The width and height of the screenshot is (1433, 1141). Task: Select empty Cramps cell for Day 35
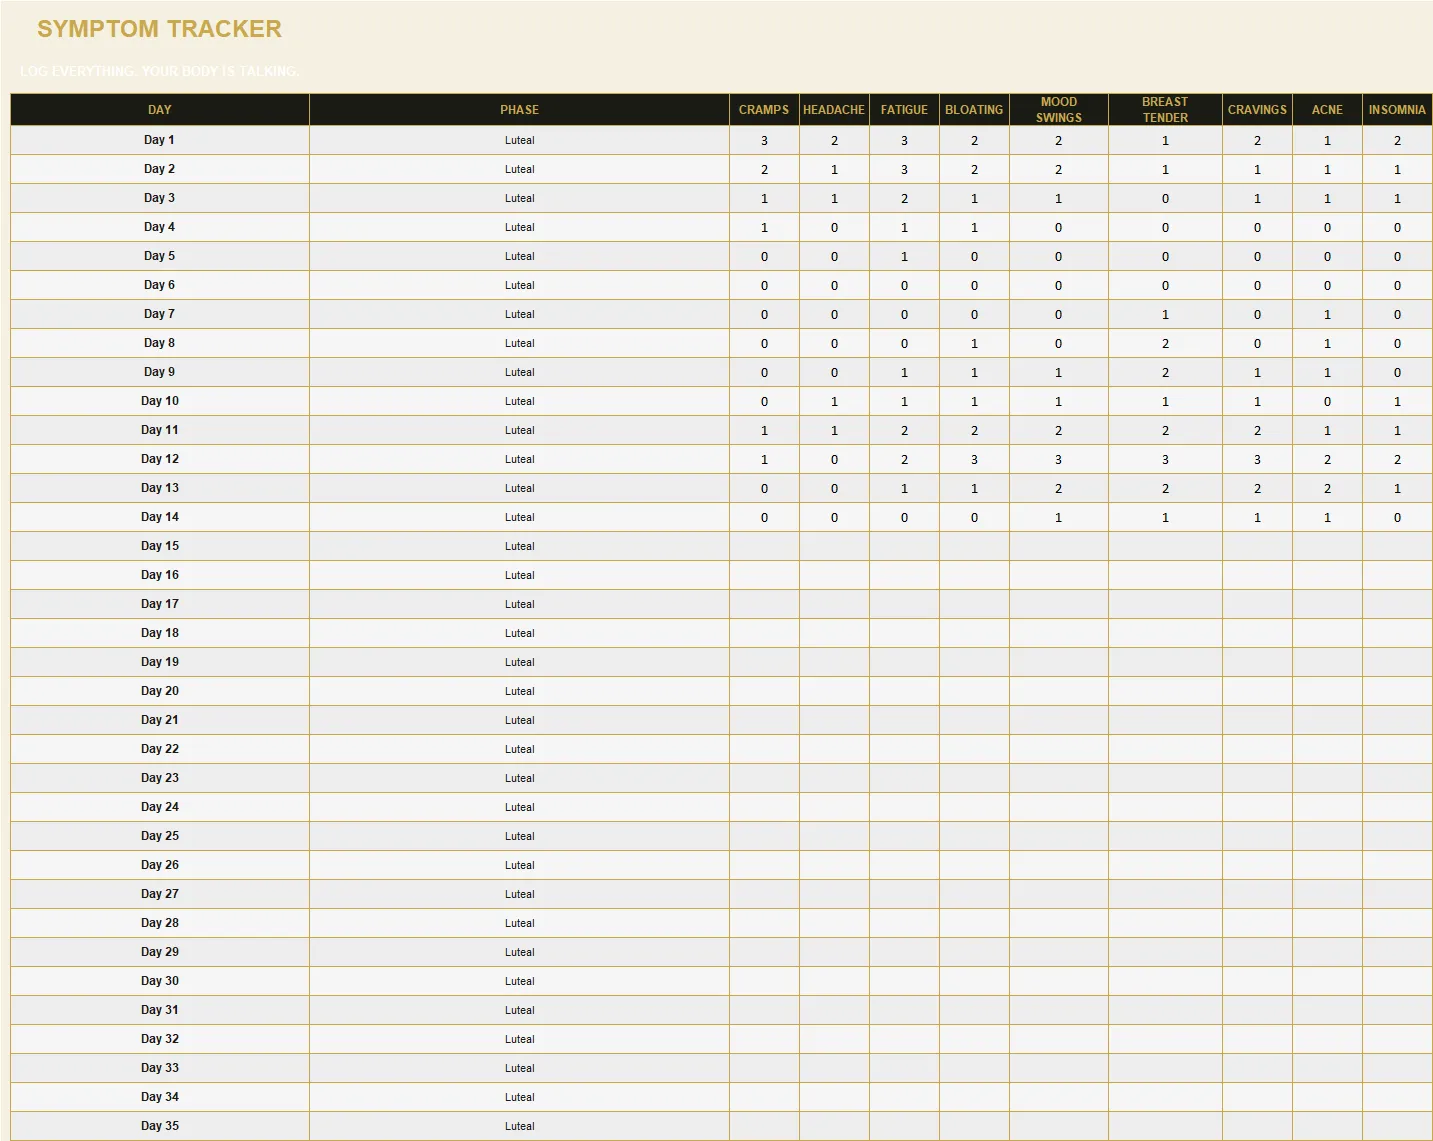[x=764, y=1126]
